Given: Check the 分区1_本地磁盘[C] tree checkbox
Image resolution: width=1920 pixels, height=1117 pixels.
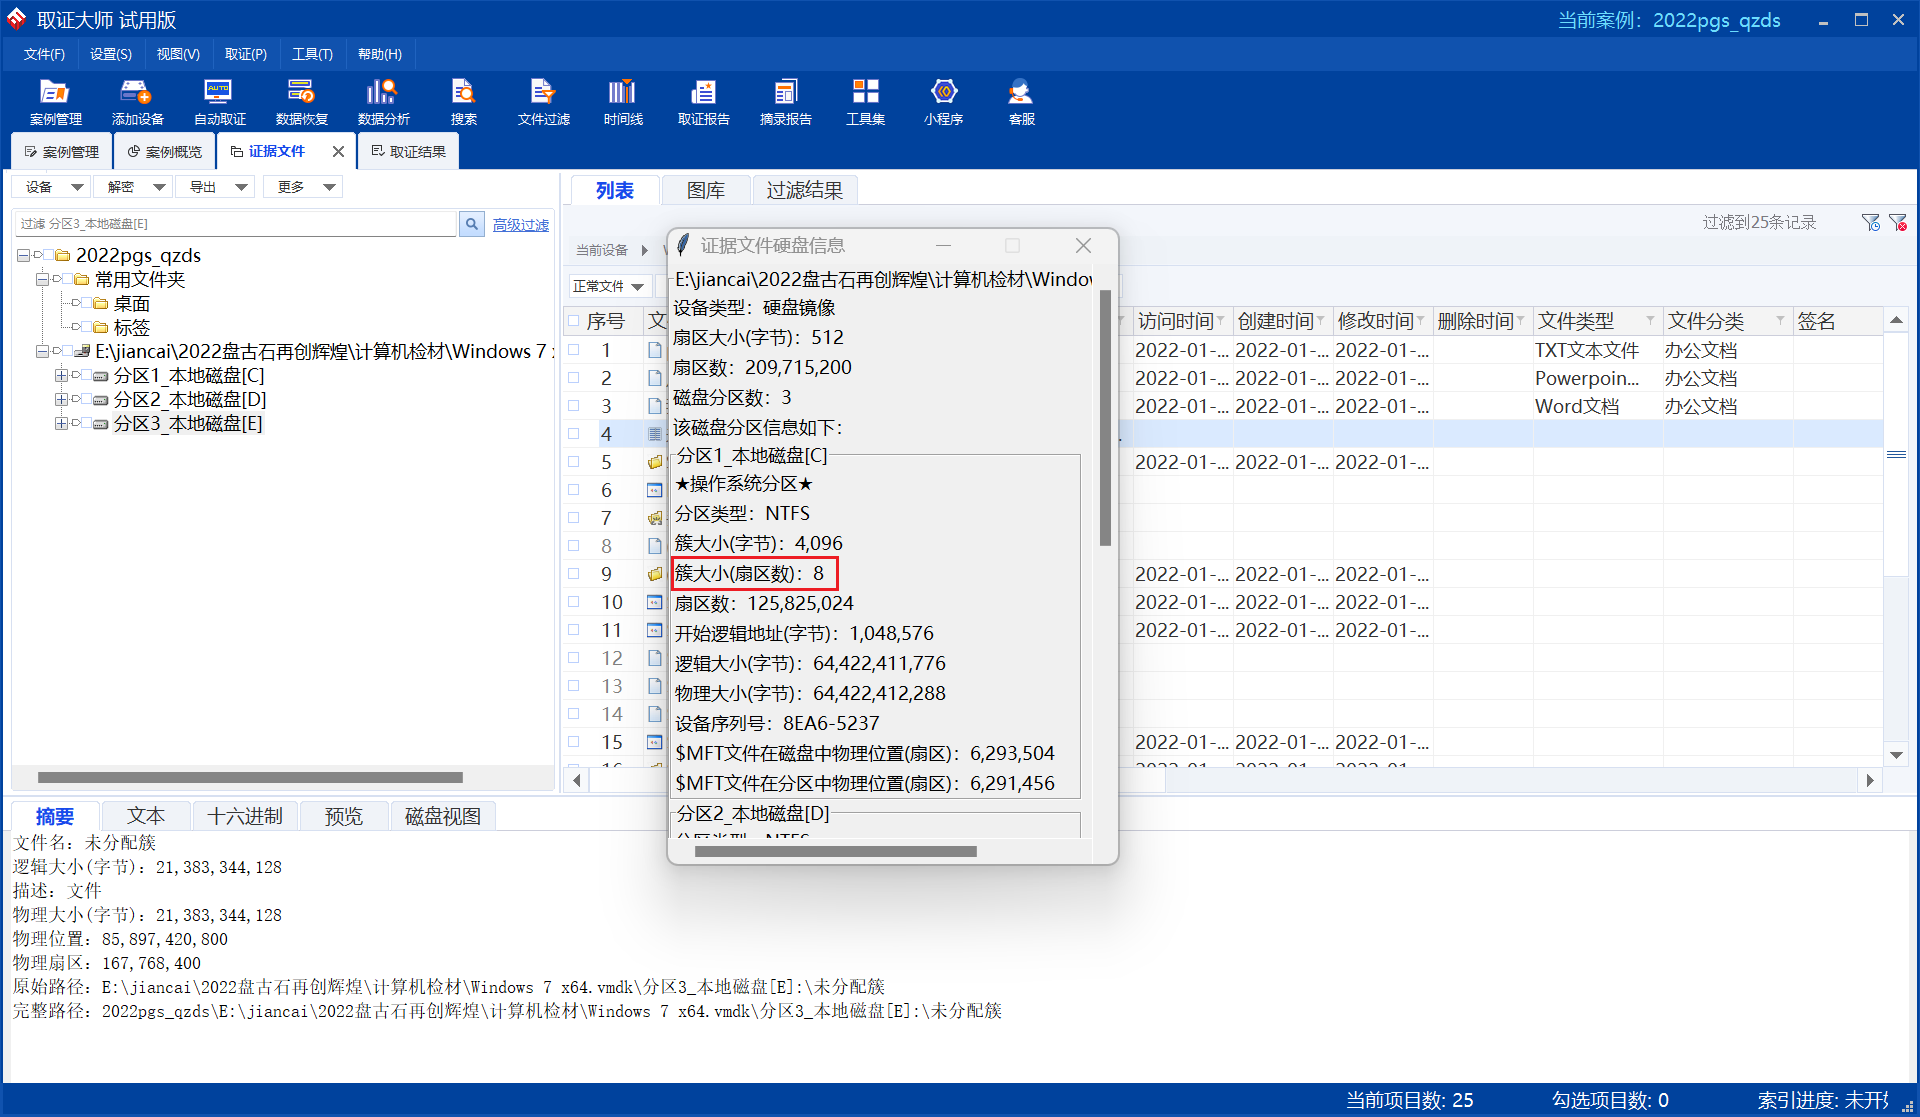Looking at the screenshot, I should coord(86,376).
